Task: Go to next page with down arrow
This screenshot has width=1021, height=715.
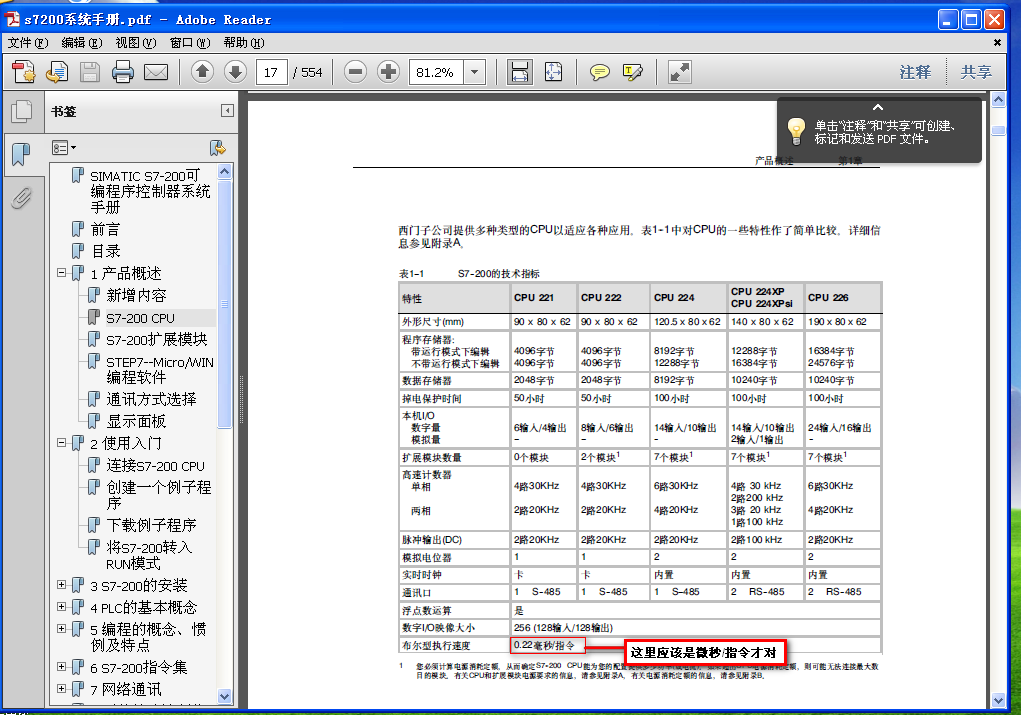Action: coord(235,72)
